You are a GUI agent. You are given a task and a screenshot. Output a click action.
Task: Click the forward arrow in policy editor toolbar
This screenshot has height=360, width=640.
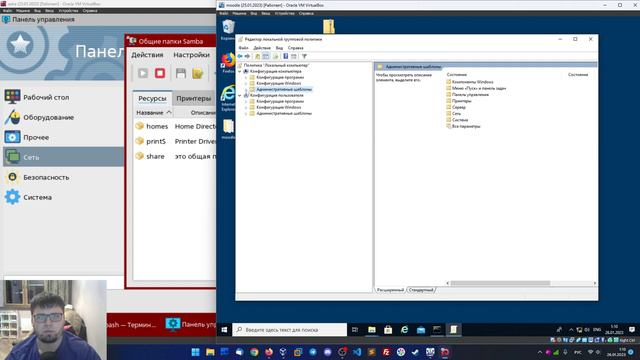click(x=247, y=56)
